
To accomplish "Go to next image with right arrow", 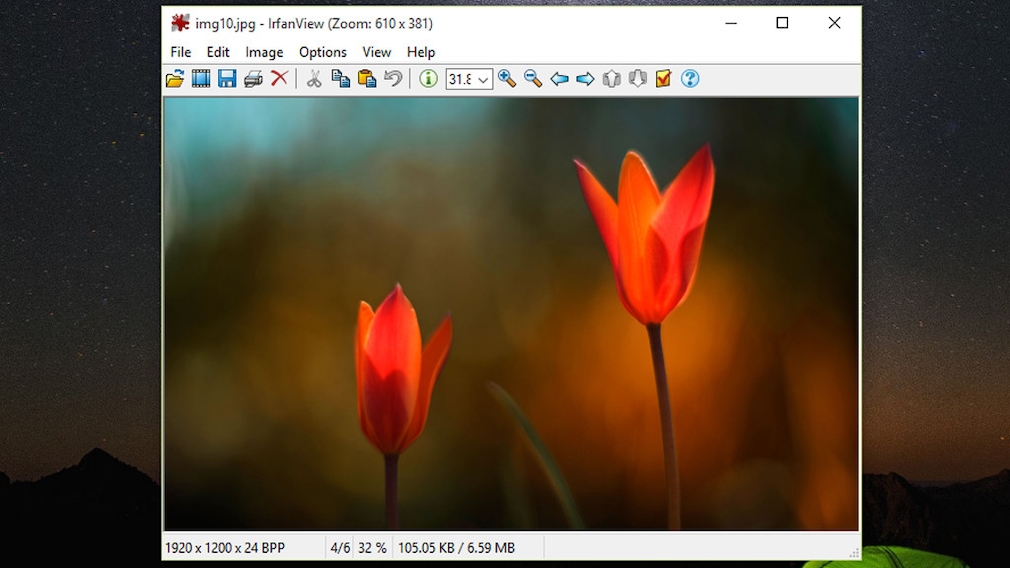I will 585,79.
